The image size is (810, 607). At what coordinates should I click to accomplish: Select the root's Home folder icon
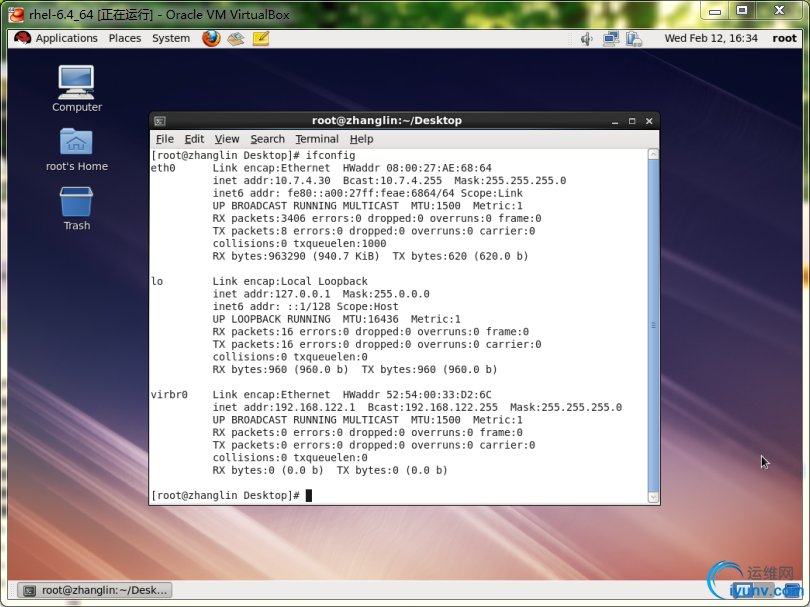76,150
